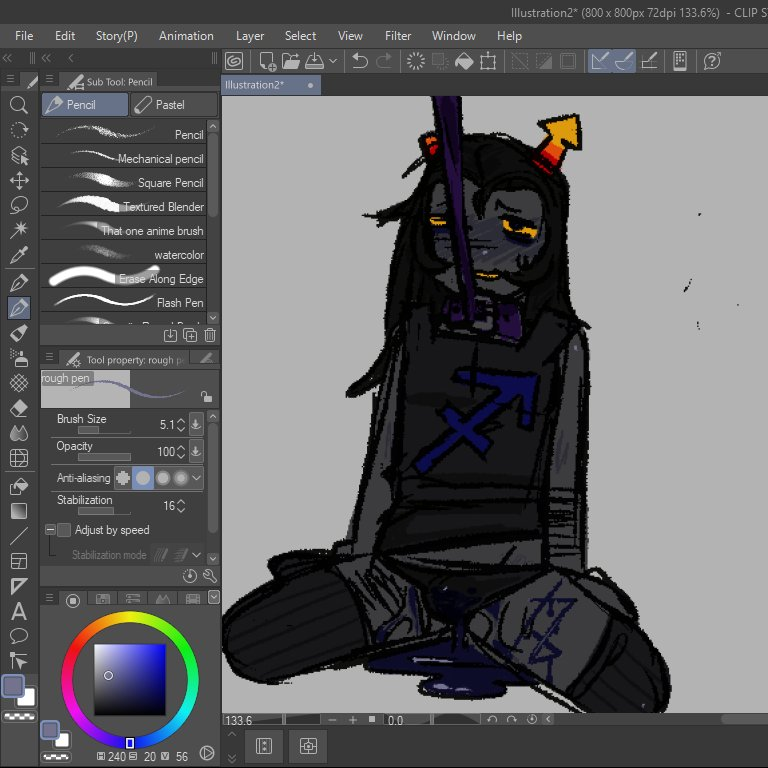Choose the Mechanical pencil brush
This screenshot has width=768, height=768.
pos(123,158)
